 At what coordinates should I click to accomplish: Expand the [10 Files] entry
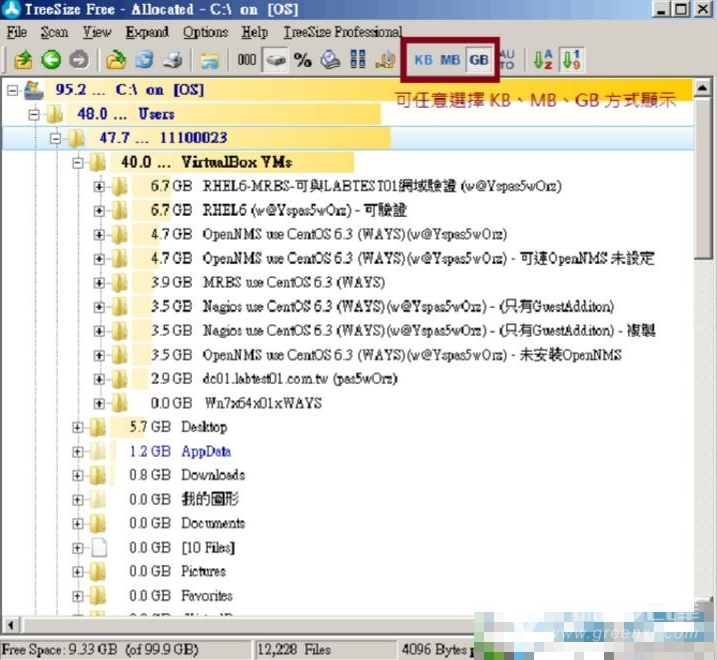click(78, 548)
